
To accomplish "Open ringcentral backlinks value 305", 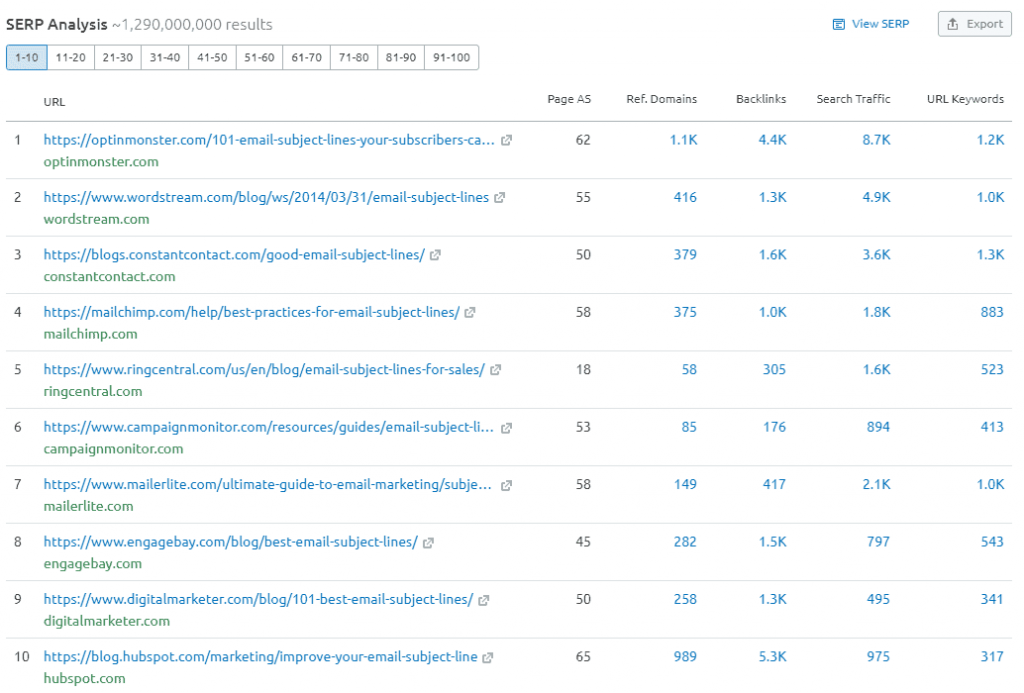I will (775, 370).
